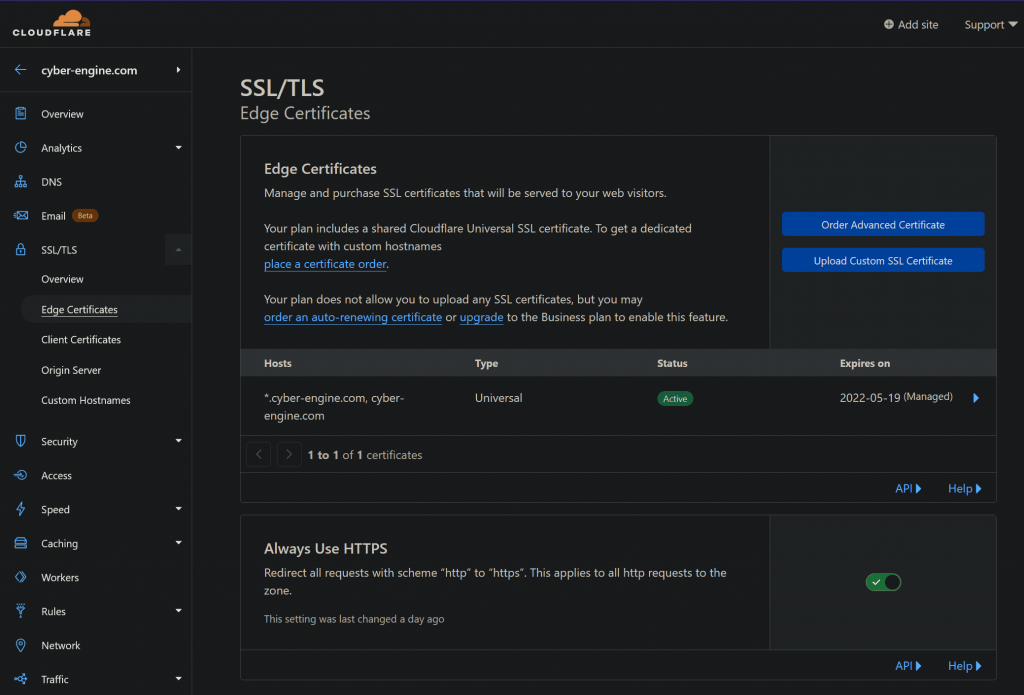Image resolution: width=1024 pixels, height=695 pixels.
Task: Click the Order Advanced Certificate button
Action: 883,225
